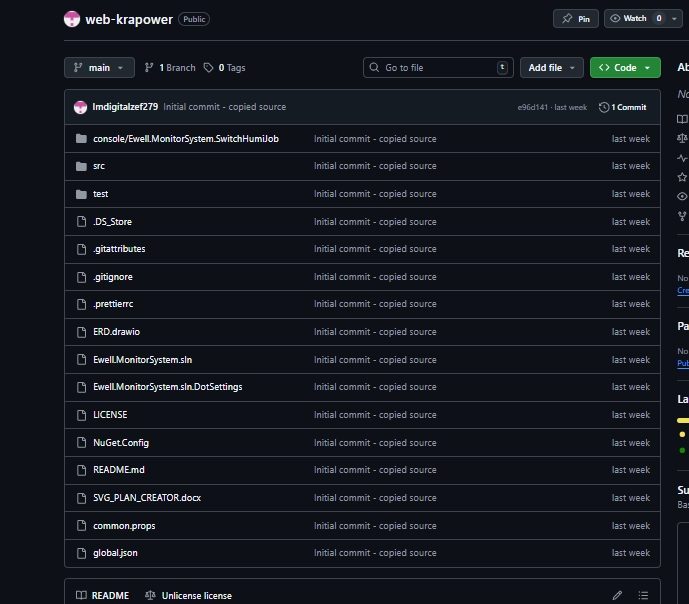Image resolution: width=689 pixels, height=604 pixels.
Task: Click sidebar license scale icon
Action: [682, 138]
